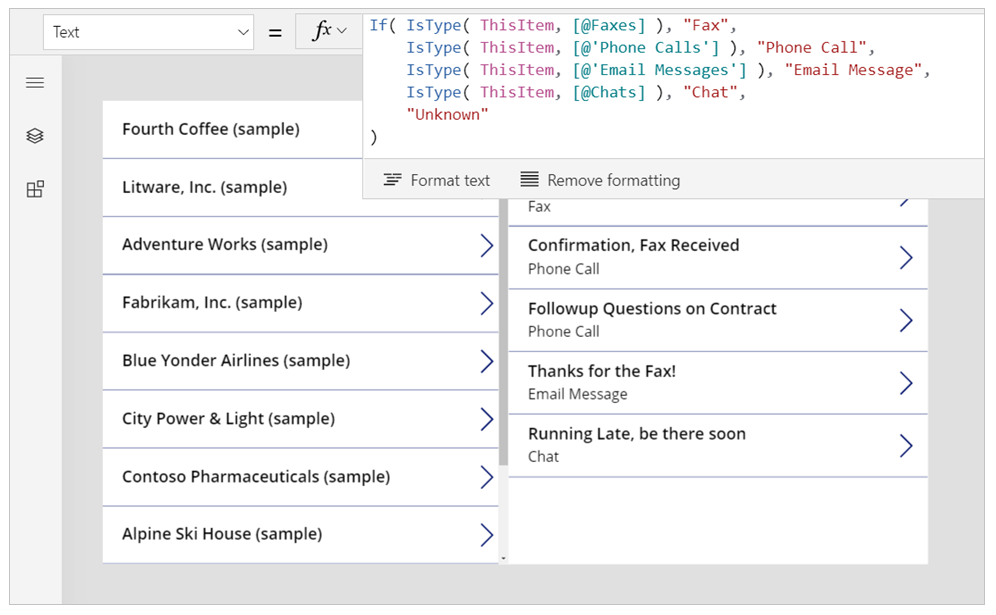Click the accounts gallery scrollbar thumb

pos(503,332)
